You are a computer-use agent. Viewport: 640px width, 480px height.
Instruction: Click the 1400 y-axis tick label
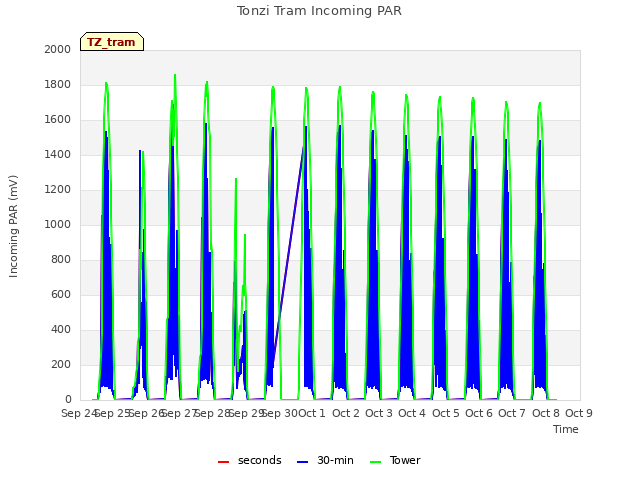[58, 154]
